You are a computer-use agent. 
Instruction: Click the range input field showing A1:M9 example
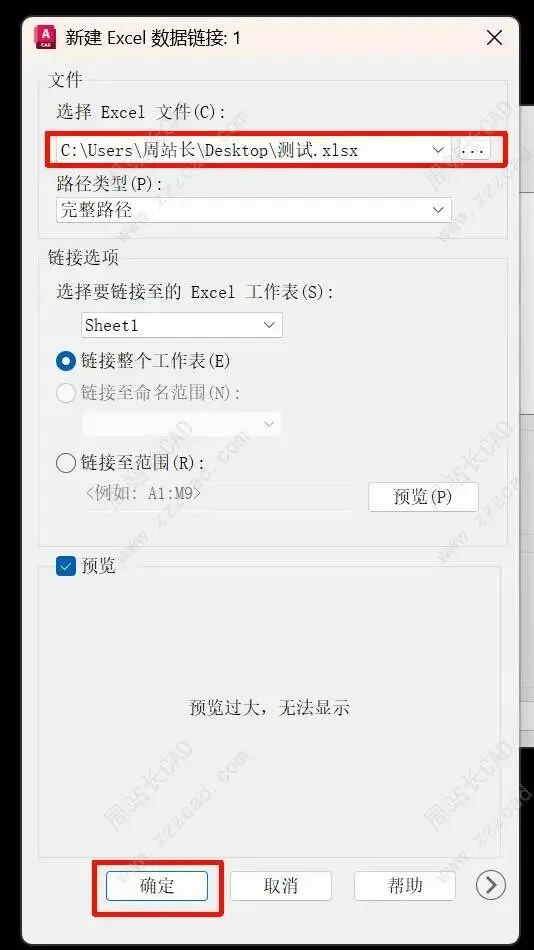218,496
